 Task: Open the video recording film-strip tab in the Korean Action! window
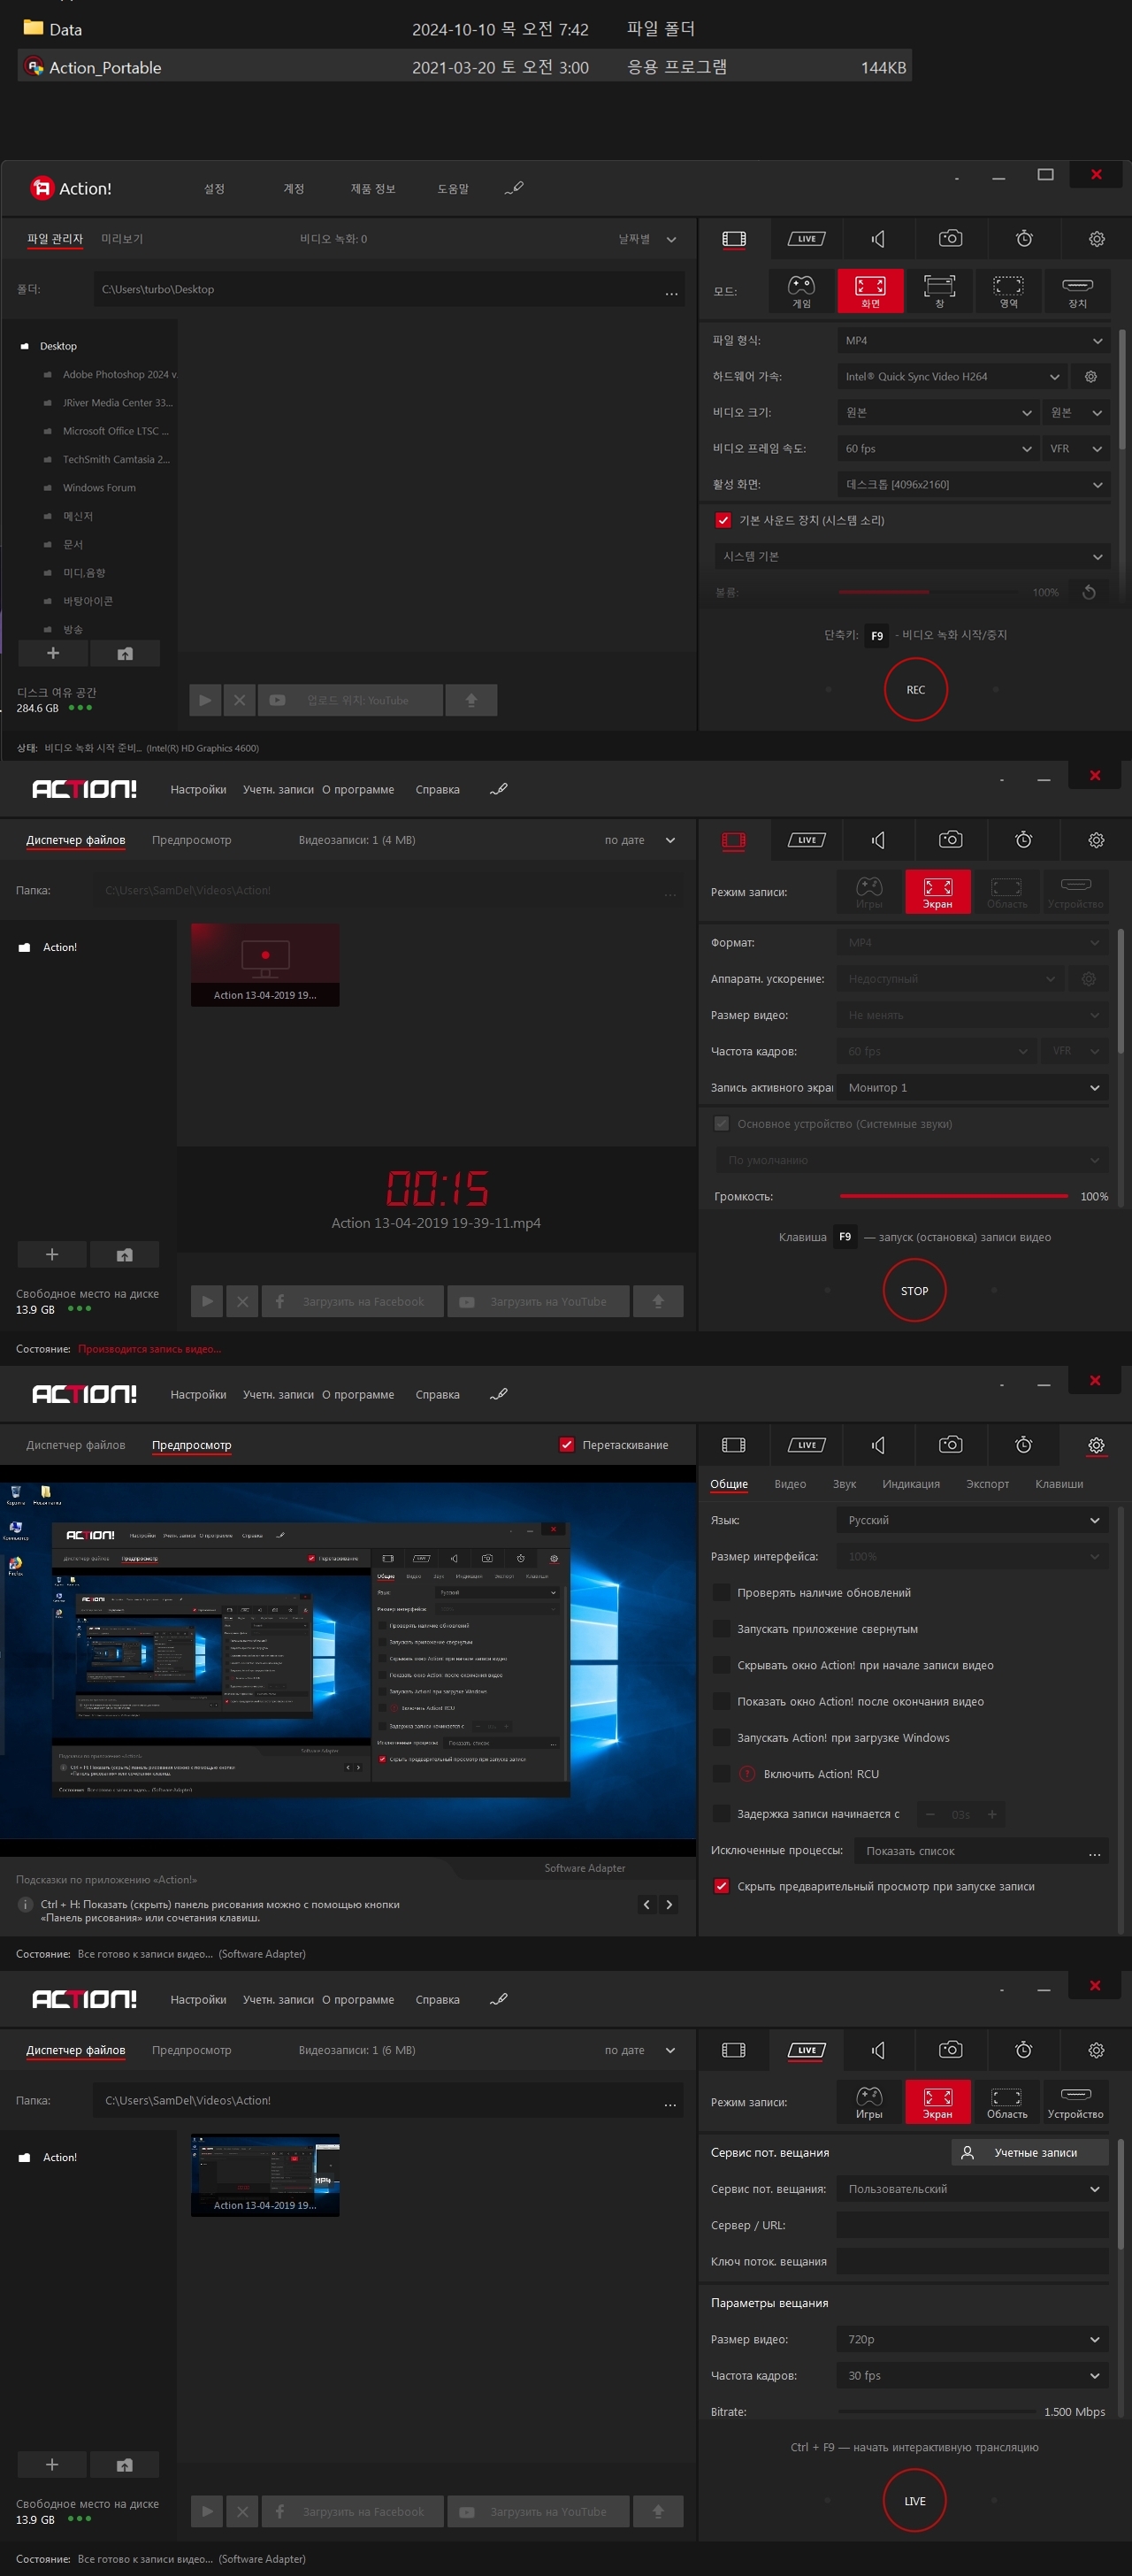tap(734, 239)
